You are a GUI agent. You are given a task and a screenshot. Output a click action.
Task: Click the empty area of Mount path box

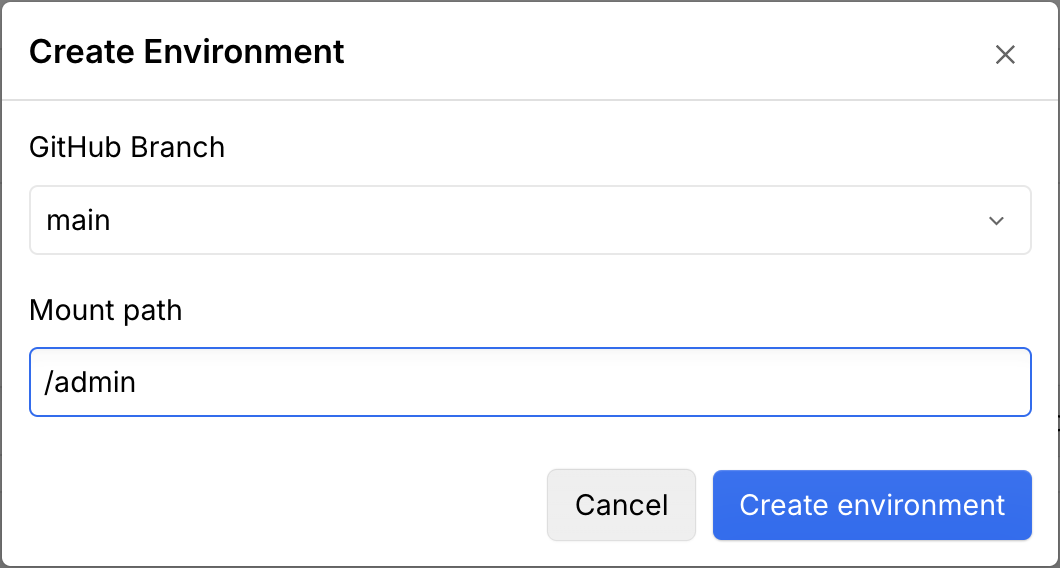point(600,382)
